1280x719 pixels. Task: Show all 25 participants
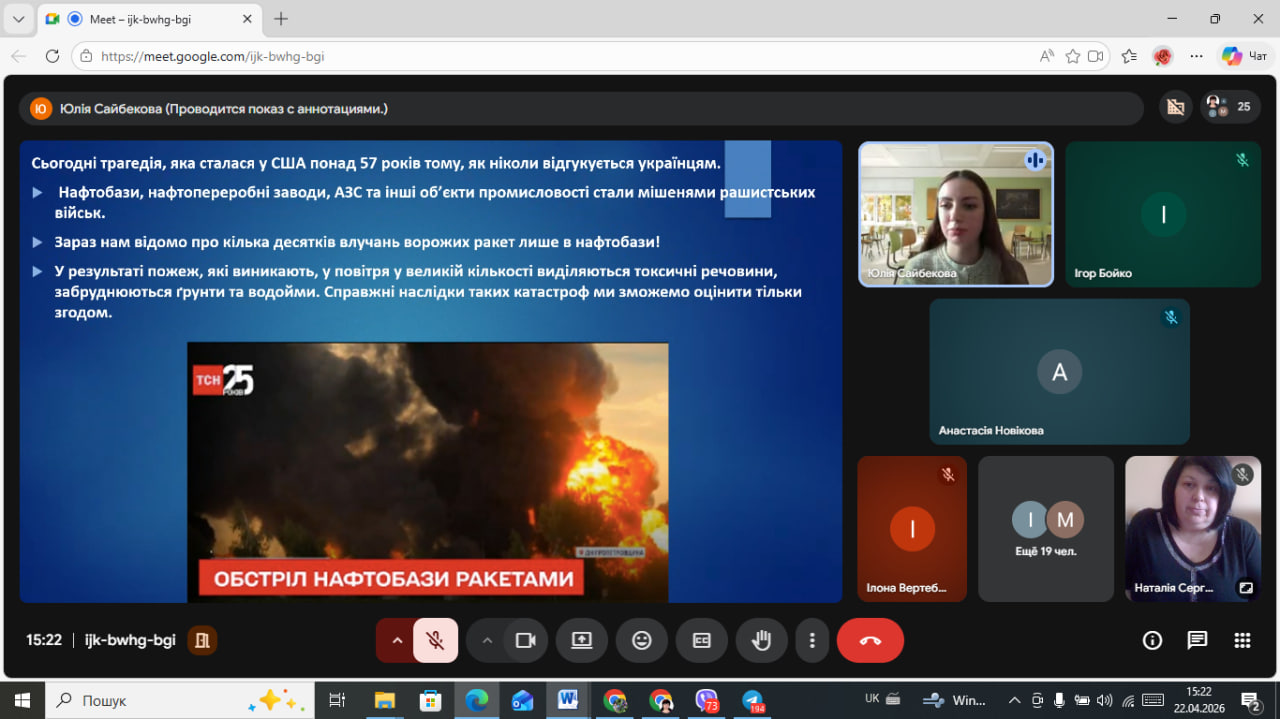[x=1230, y=107]
